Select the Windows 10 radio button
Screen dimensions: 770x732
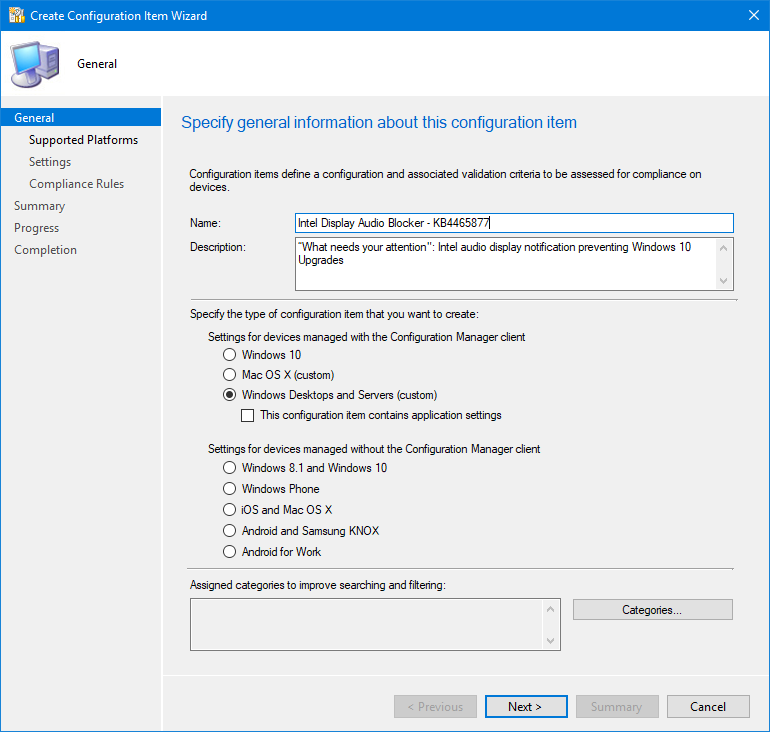[x=230, y=355]
